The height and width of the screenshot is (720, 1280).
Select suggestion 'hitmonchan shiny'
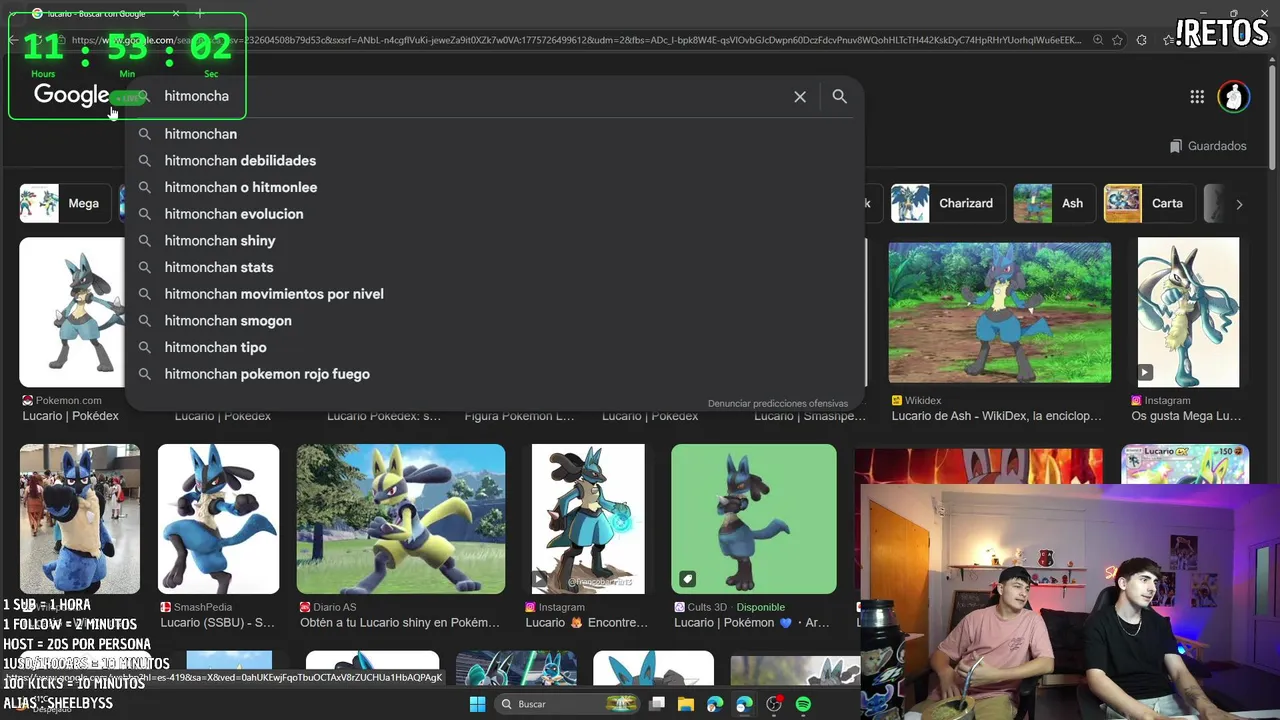(495, 240)
